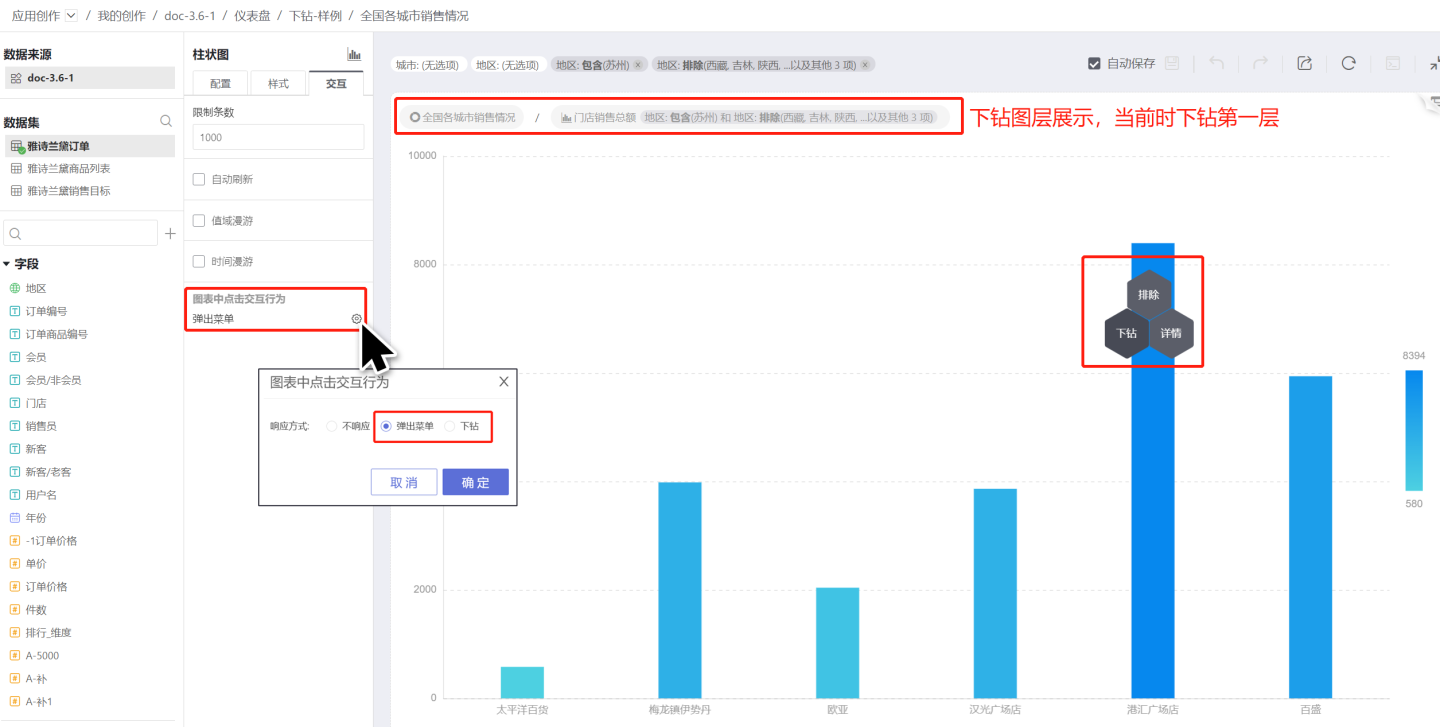This screenshot has width=1440, height=727.
Task: Go to 我的创作 in breadcrumb
Action: [121, 16]
